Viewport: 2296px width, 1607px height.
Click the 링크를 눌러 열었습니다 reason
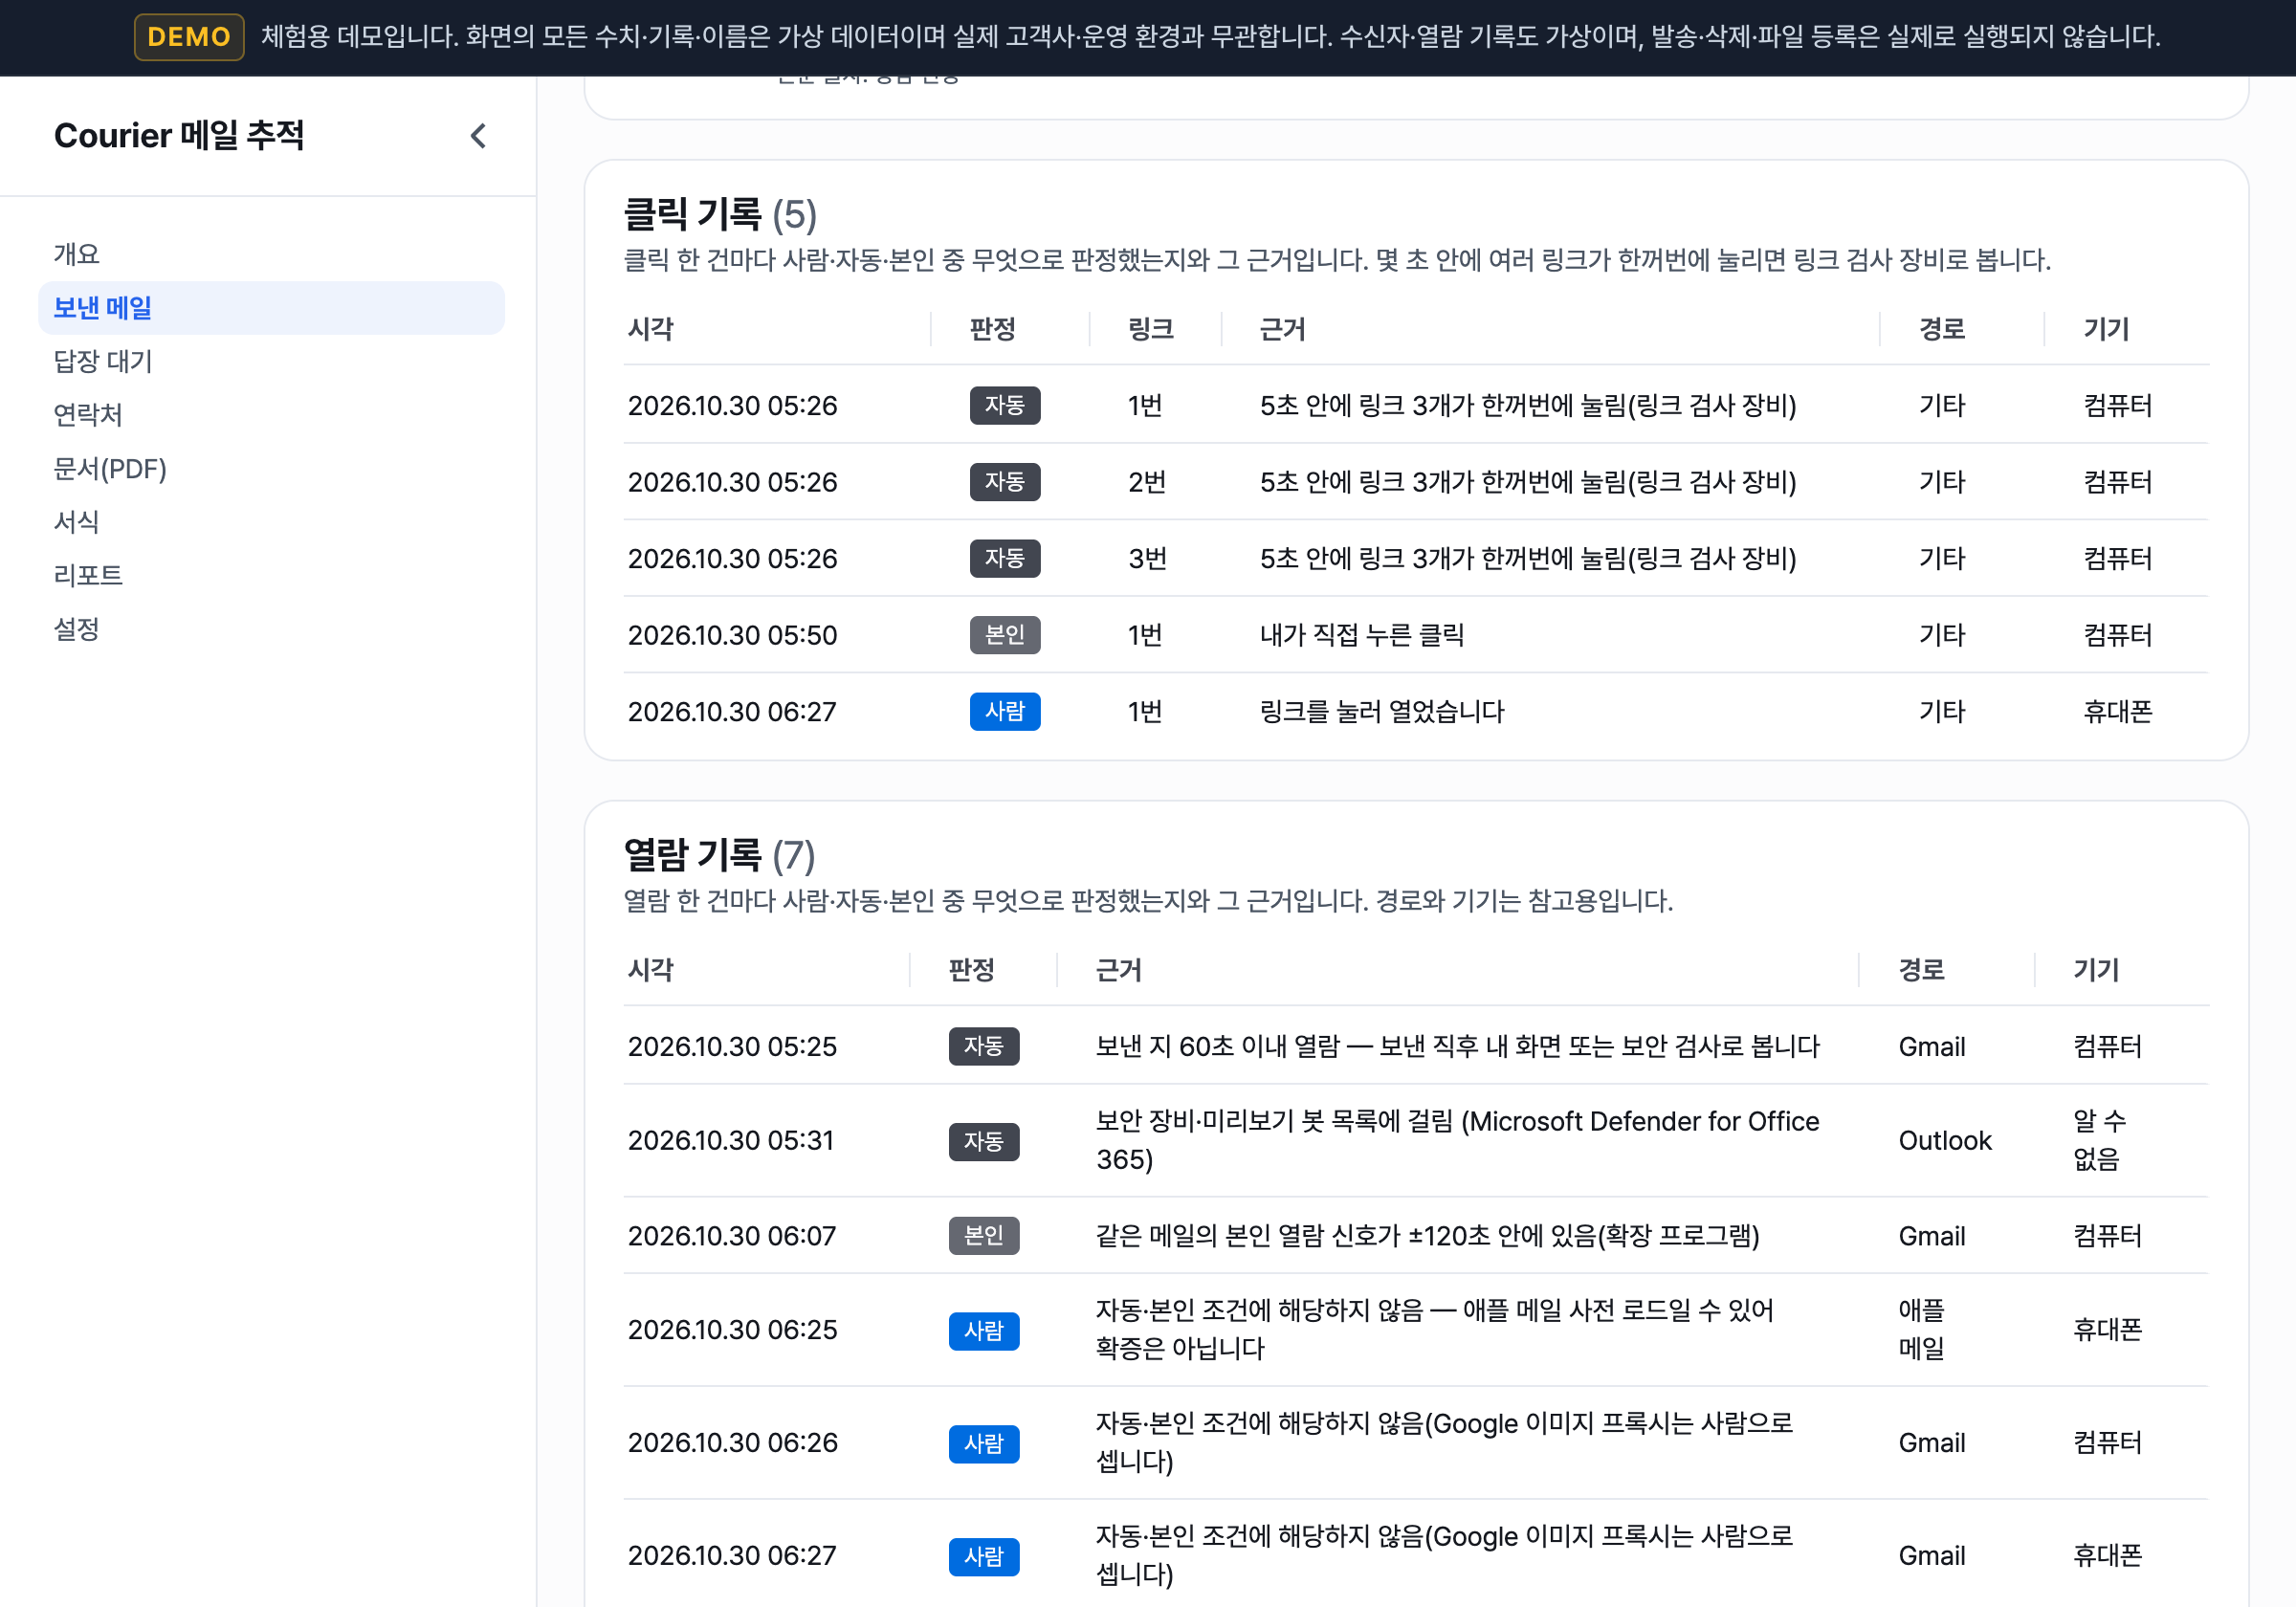pyautogui.click(x=1382, y=711)
